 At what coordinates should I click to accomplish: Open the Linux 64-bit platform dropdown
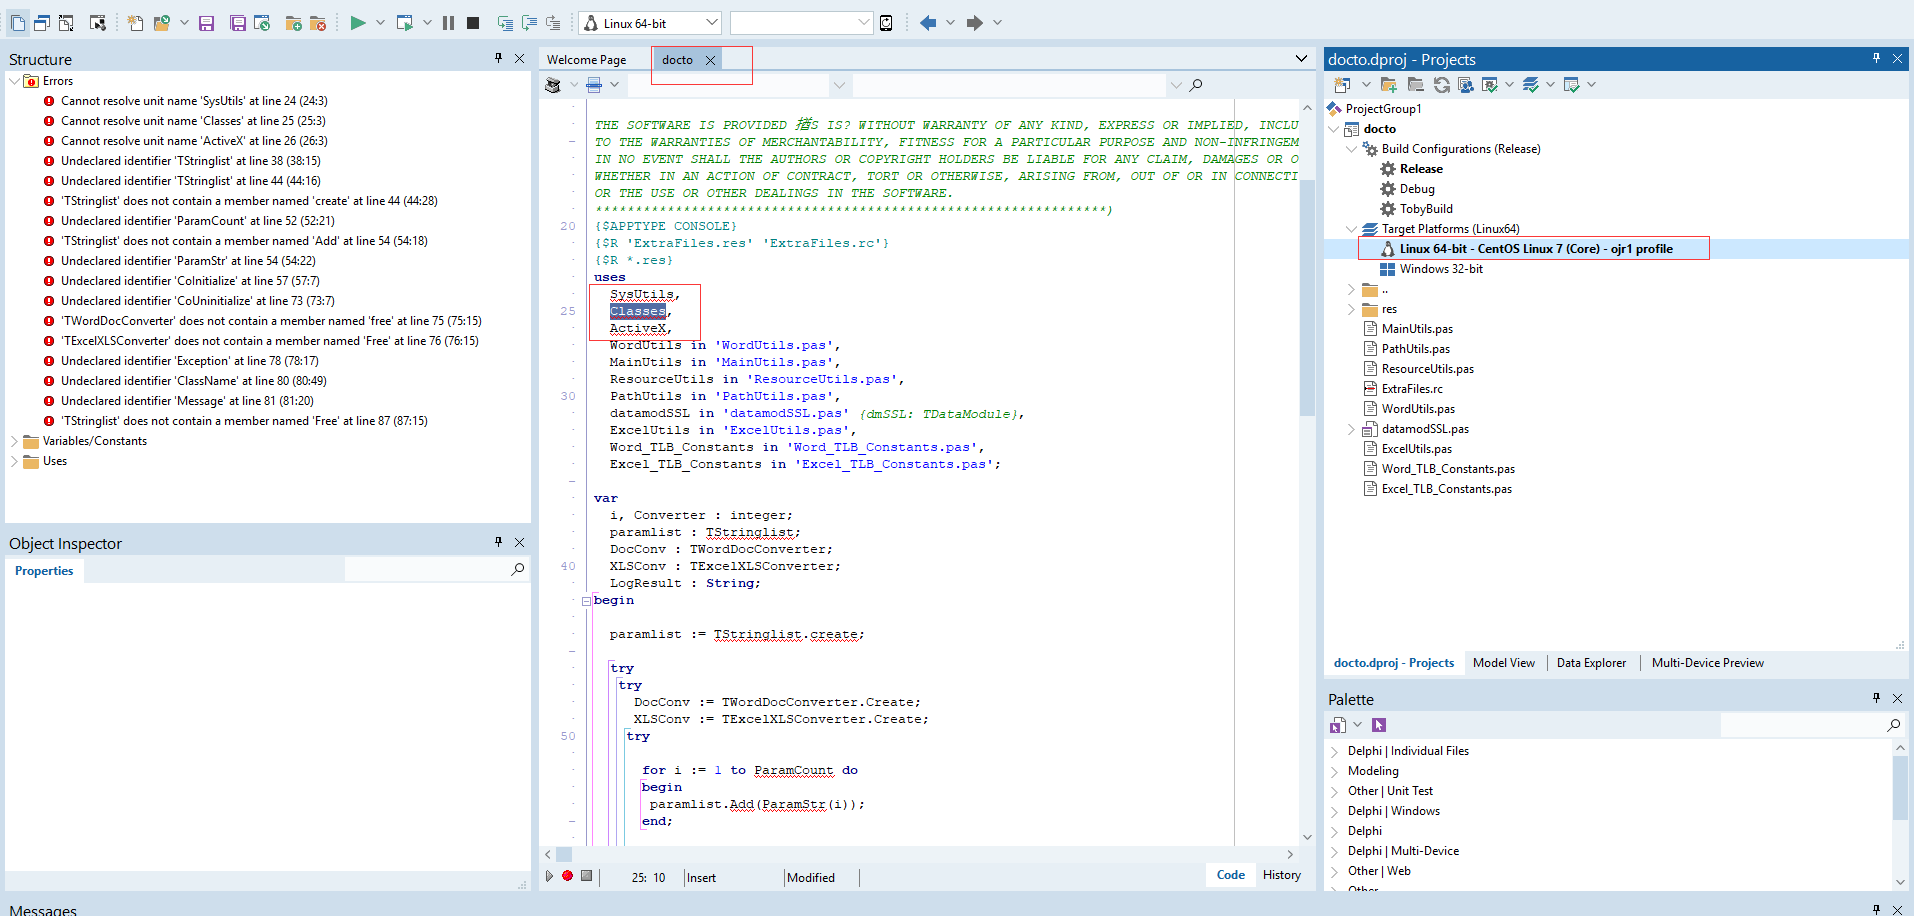pyautogui.click(x=710, y=22)
